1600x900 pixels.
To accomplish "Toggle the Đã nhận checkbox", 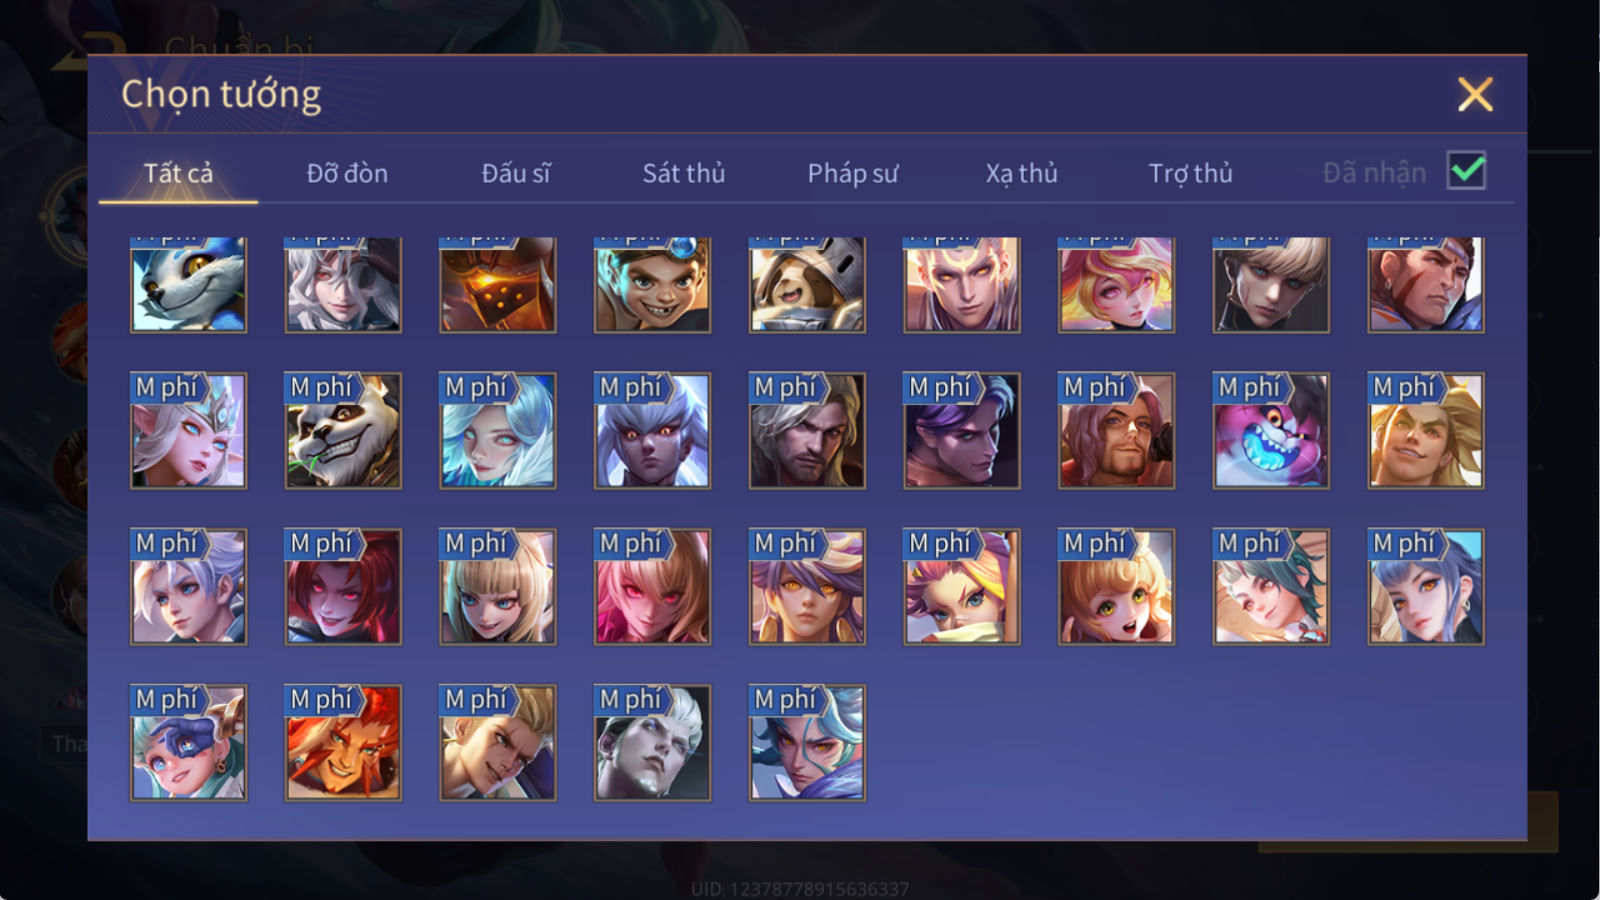I will click(x=1466, y=171).
